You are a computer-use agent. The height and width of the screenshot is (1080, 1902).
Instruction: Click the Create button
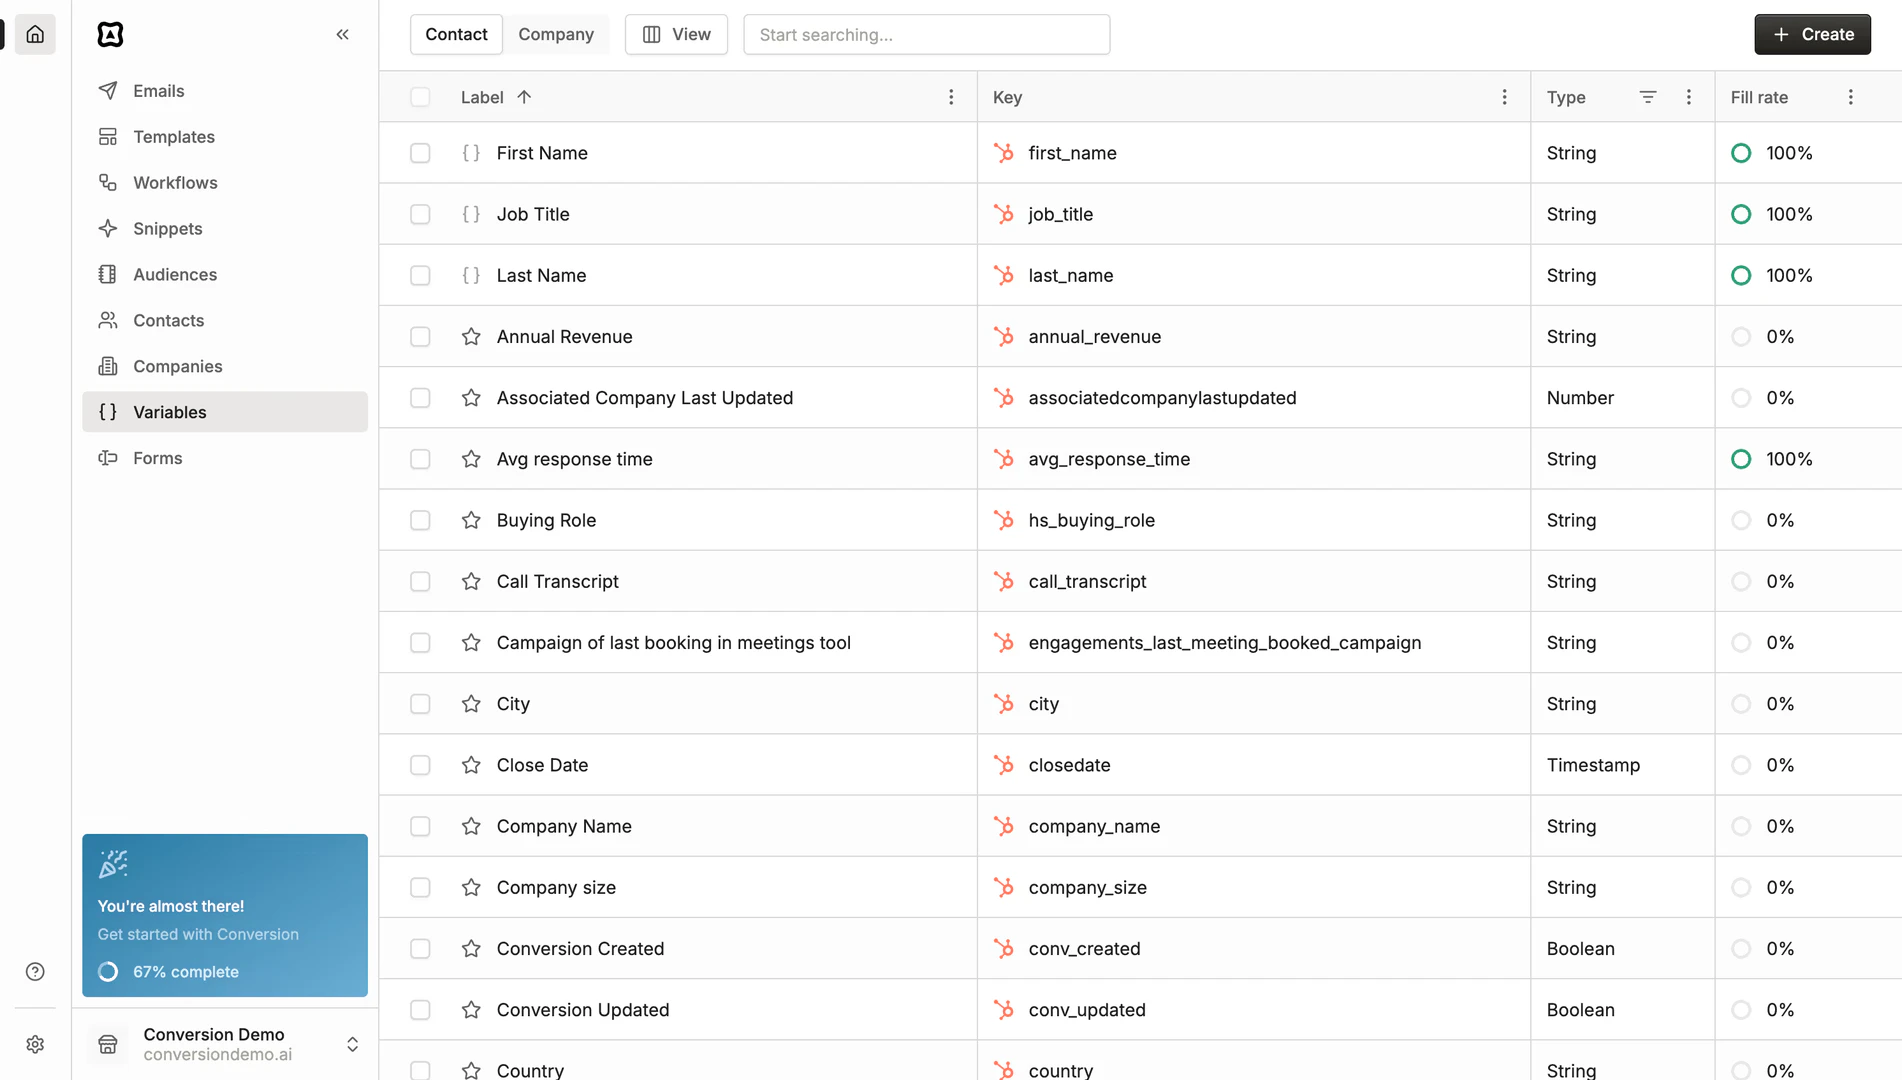pyautogui.click(x=1812, y=33)
